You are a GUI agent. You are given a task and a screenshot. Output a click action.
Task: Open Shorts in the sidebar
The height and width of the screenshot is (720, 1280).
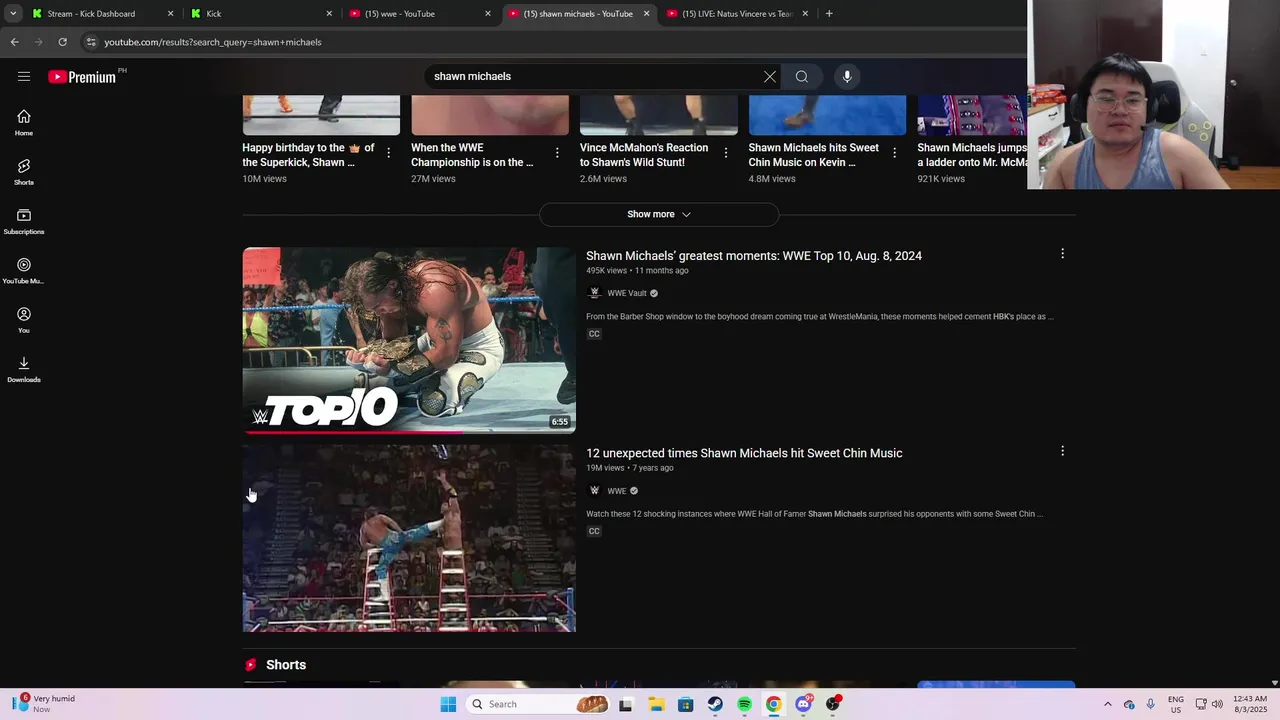[24, 172]
